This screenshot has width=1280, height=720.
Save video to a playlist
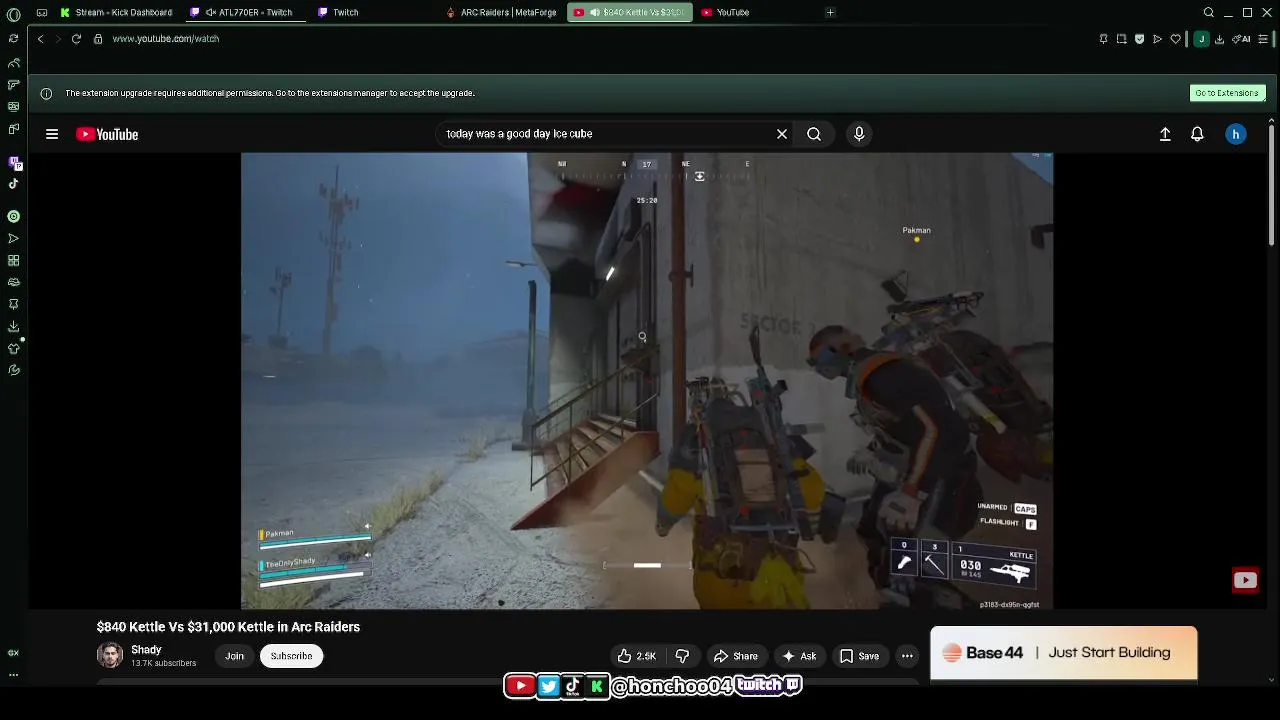click(x=860, y=656)
